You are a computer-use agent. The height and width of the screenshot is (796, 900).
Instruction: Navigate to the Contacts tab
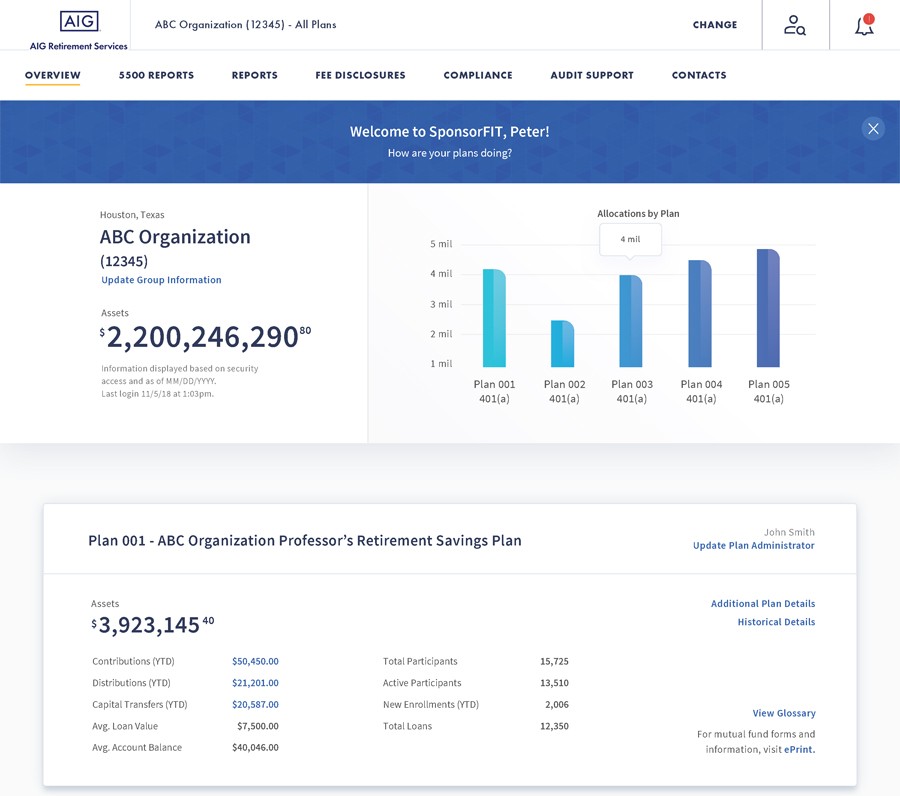(699, 75)
